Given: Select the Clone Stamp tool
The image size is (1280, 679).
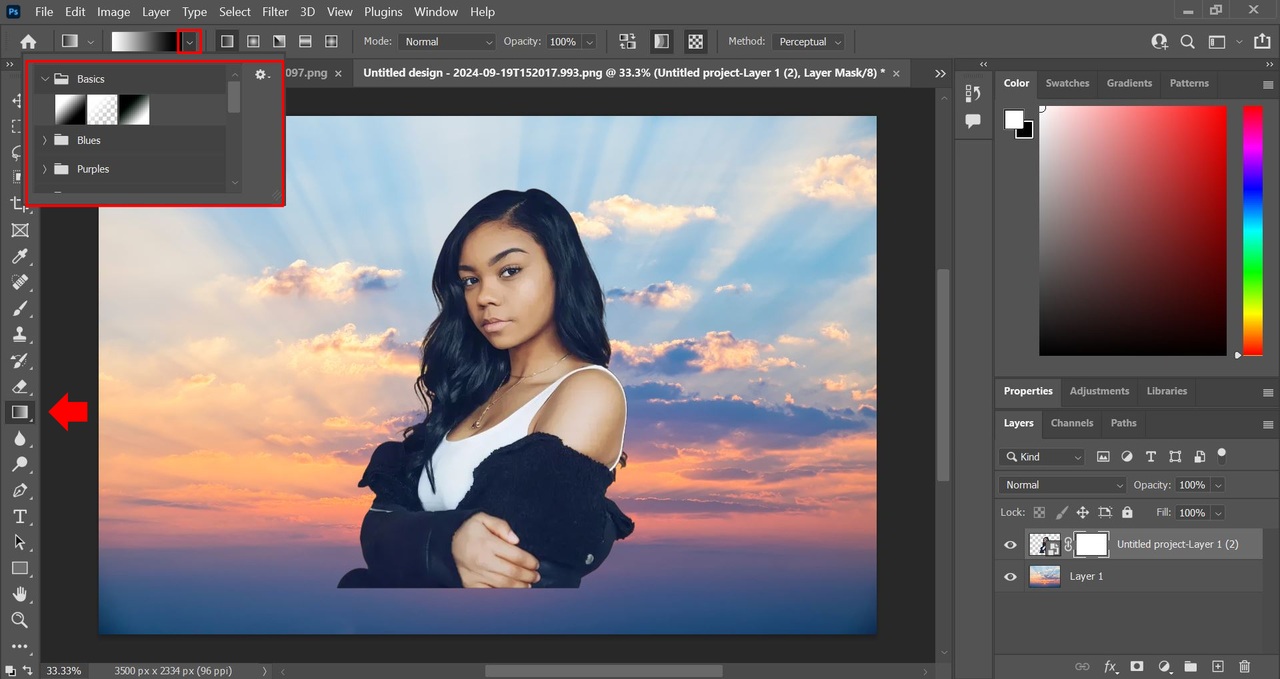Looking at the screenshot, I should point(19,334).
